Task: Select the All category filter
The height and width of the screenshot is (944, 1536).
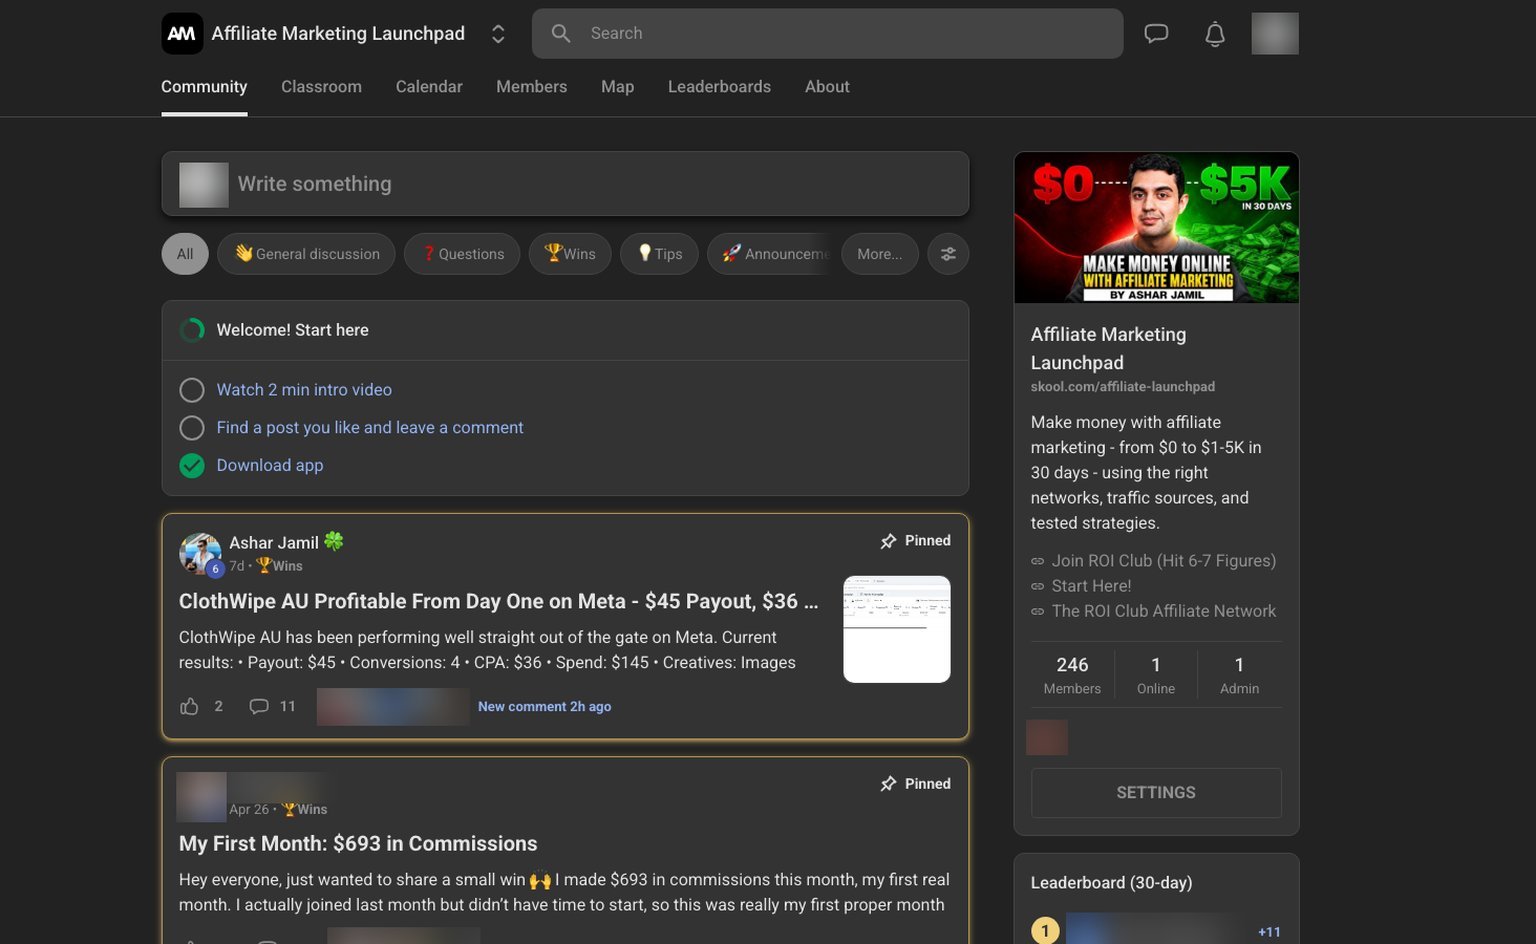Action: tap(185, 254)
